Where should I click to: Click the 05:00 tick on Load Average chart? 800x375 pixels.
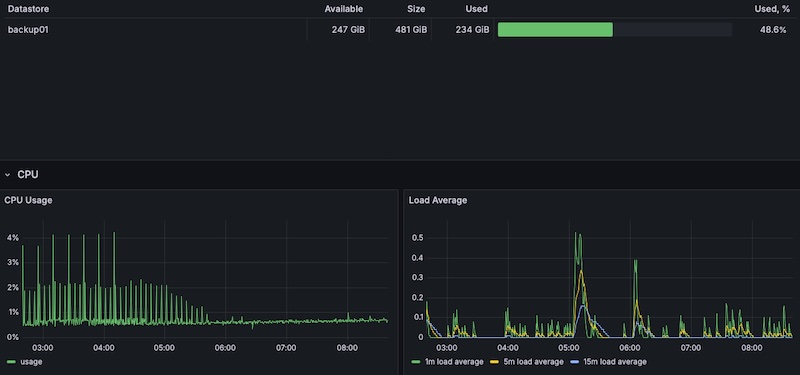569,348
